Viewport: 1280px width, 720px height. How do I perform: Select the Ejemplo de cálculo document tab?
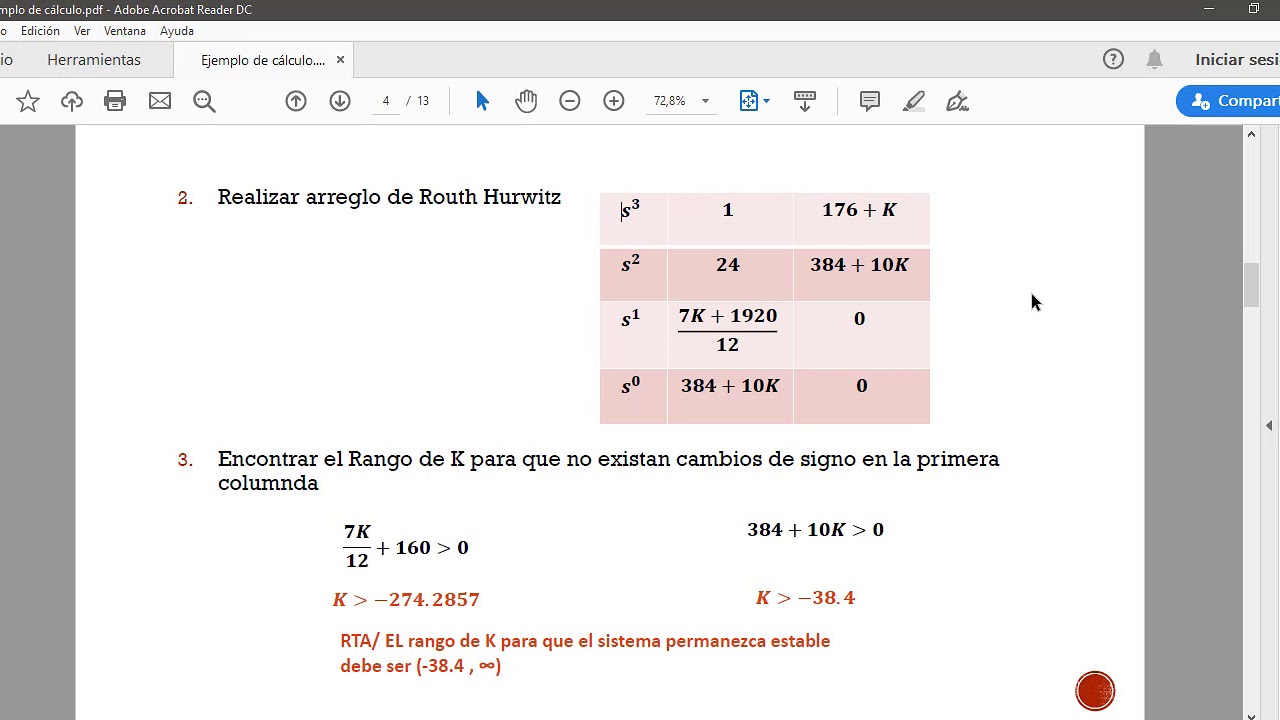click(263, 60)
